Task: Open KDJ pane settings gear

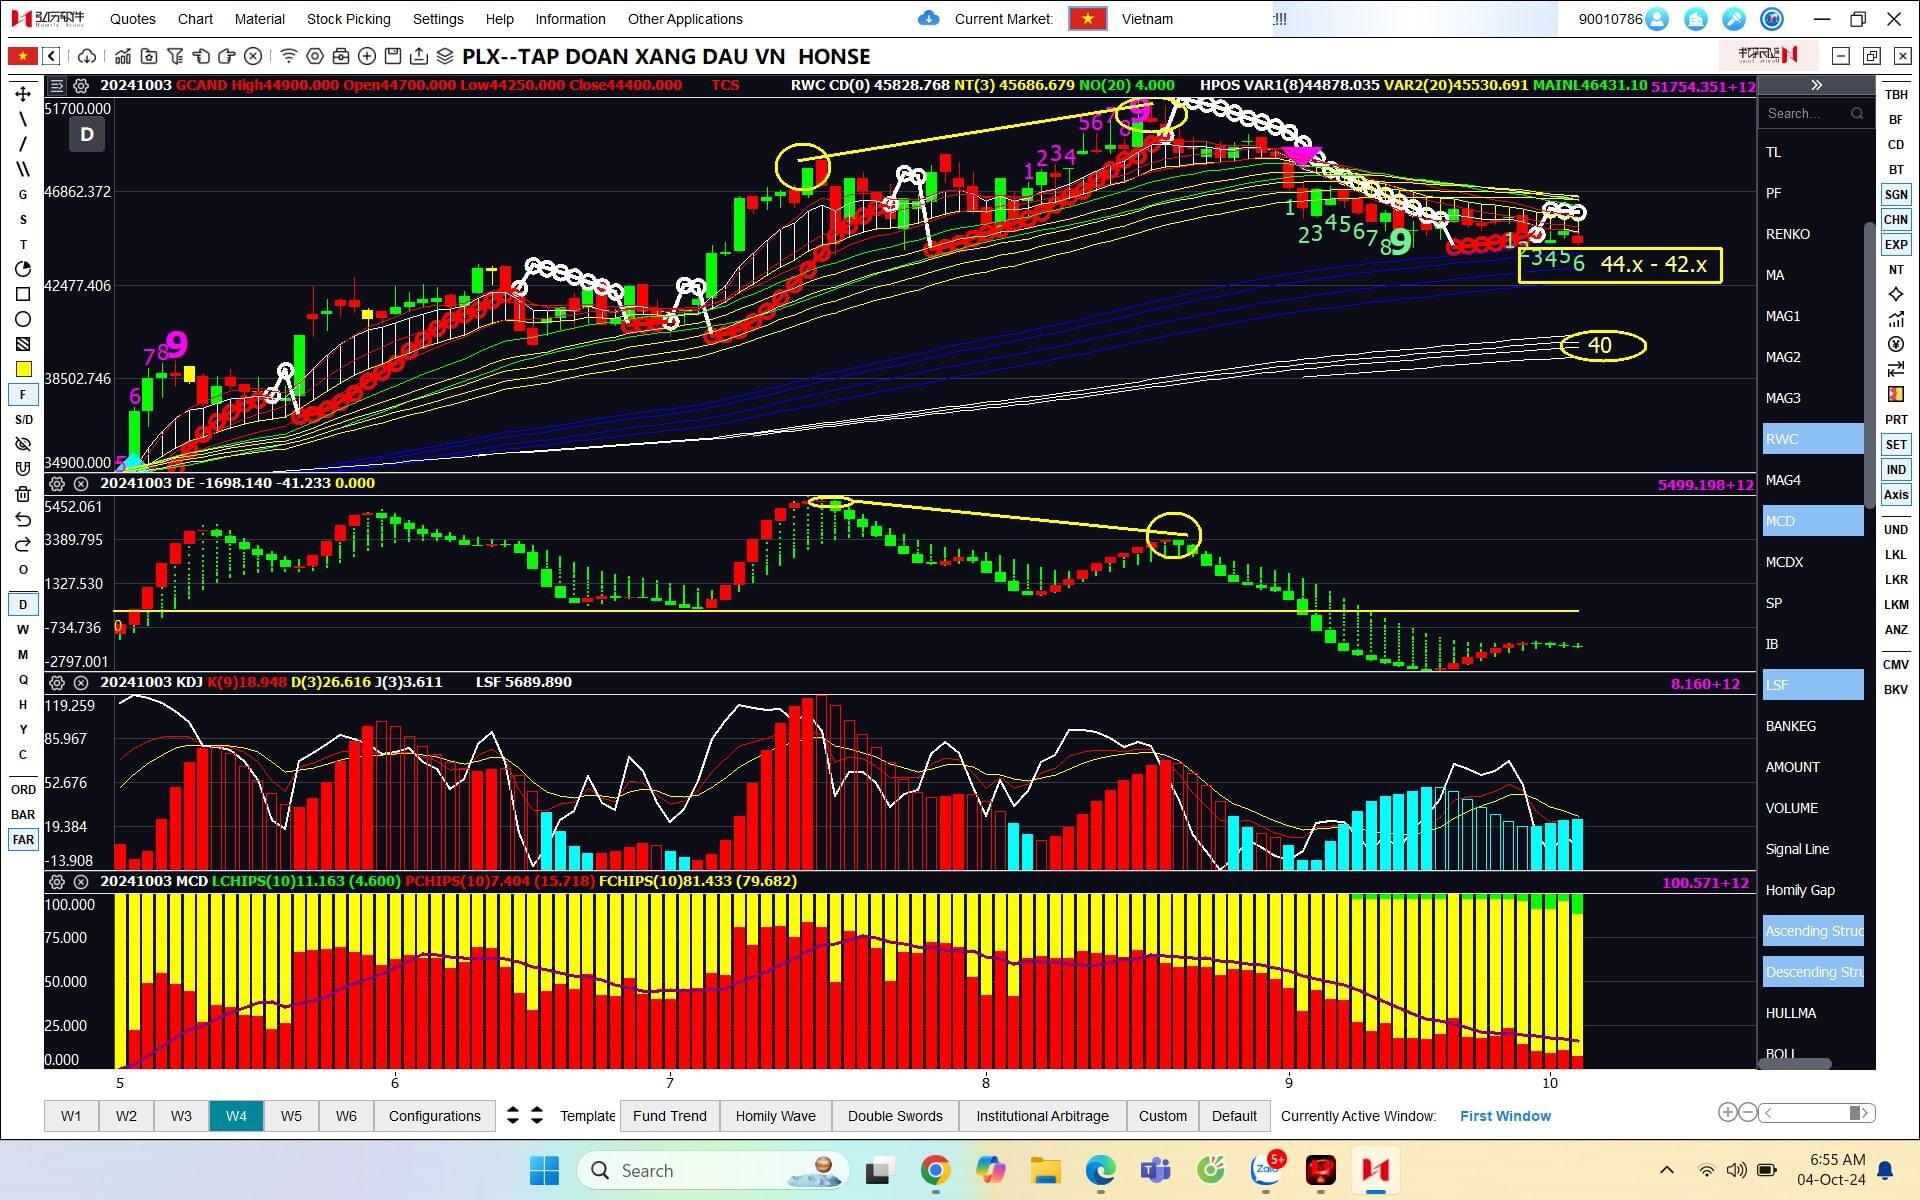Action: coord(57,682)
